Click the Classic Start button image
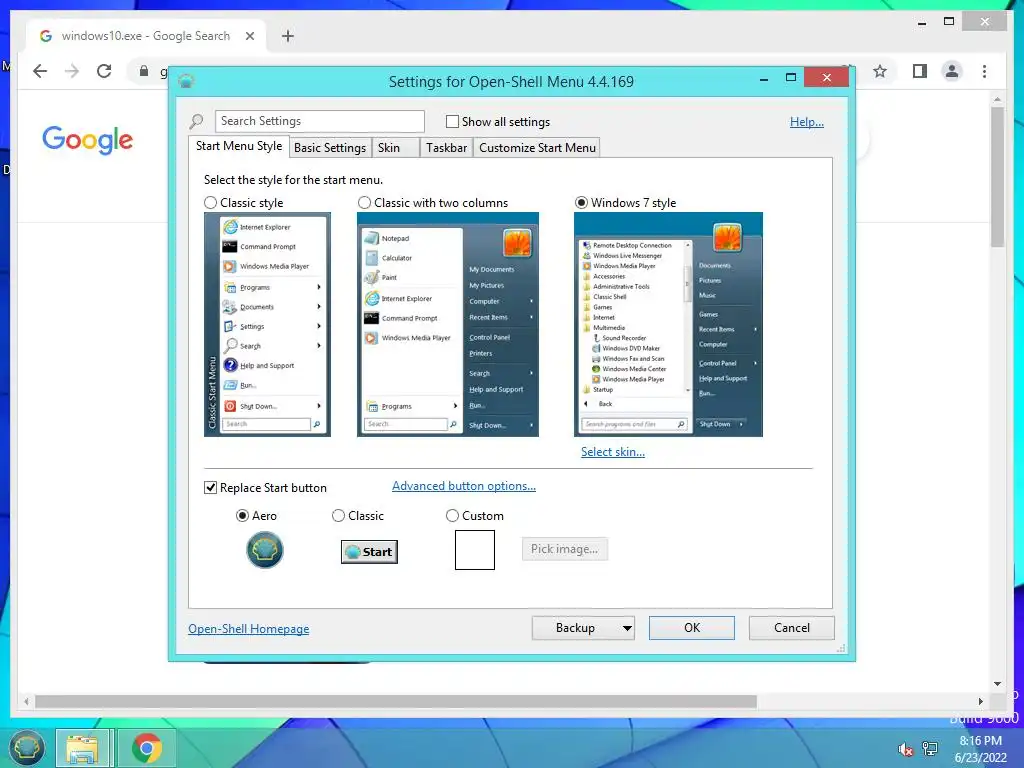This screenshot has width=1024, height=768. point(370,552)
